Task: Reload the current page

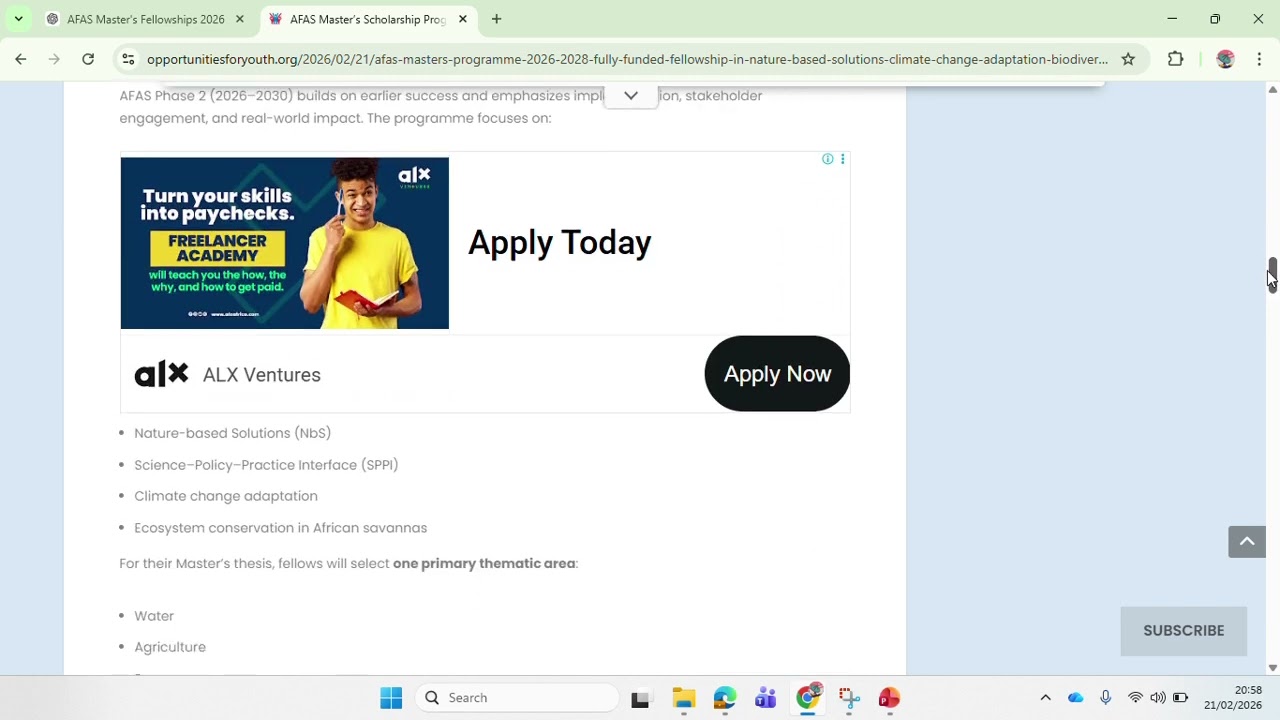Action: pos(88,59)
